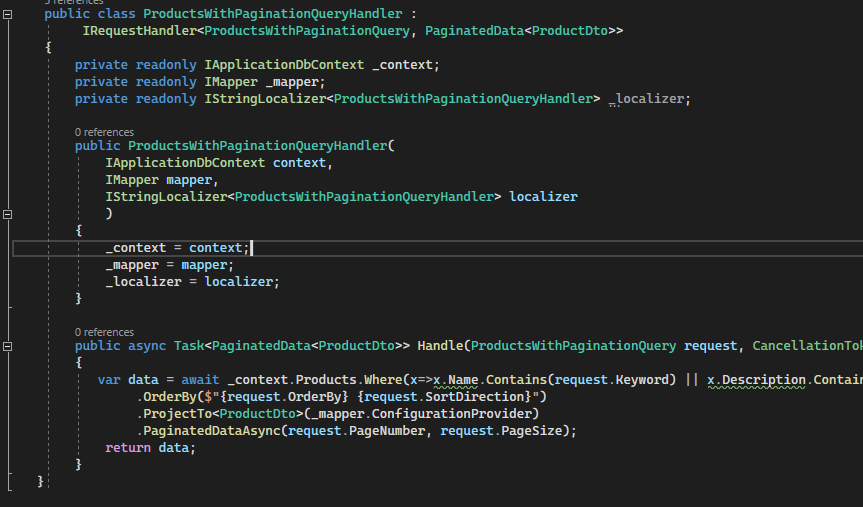Image resolution: width=863 pixels, height=507 pixels.
Task: Click request.Keyword inside the Contains call
Action: [x=611, y=380]
